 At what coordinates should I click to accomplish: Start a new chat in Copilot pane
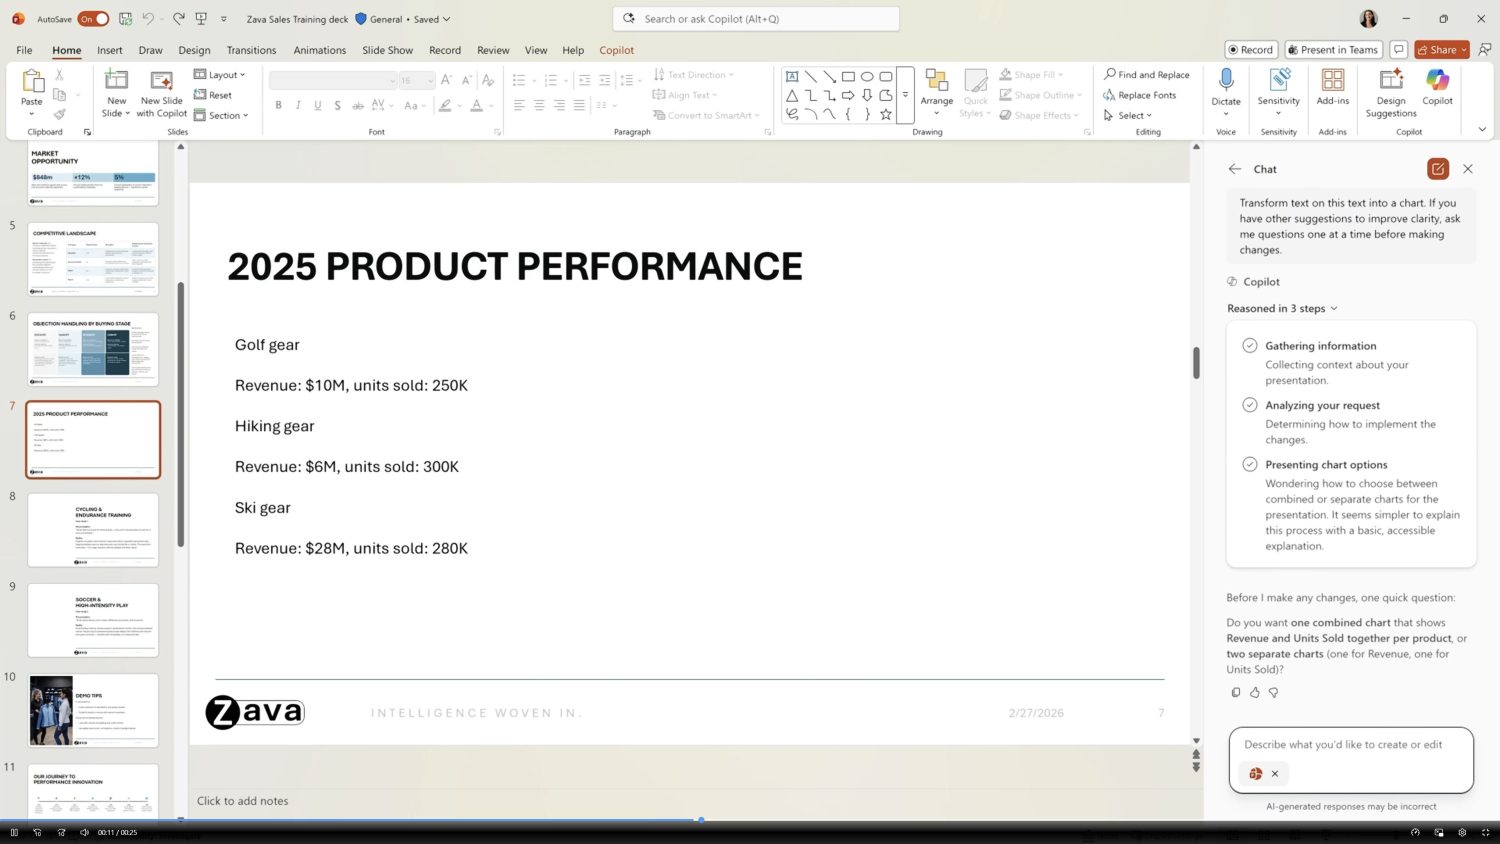point(1437,169)
